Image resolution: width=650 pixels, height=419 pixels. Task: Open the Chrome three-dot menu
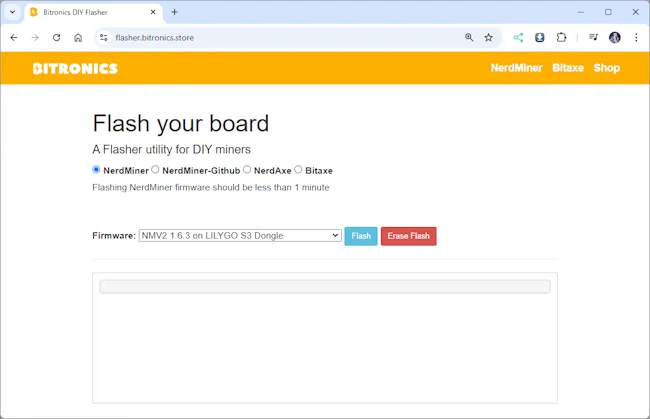636,38
